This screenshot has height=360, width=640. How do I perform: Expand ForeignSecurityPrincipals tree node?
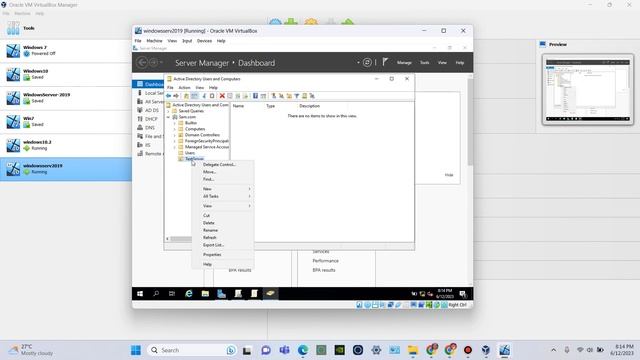[175, 141]
